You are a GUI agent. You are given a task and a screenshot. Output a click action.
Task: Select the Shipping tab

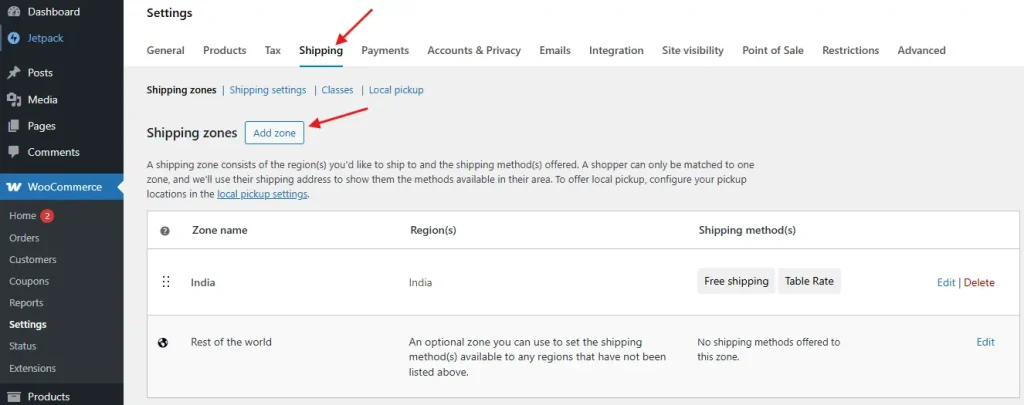(x=321, y=50)
